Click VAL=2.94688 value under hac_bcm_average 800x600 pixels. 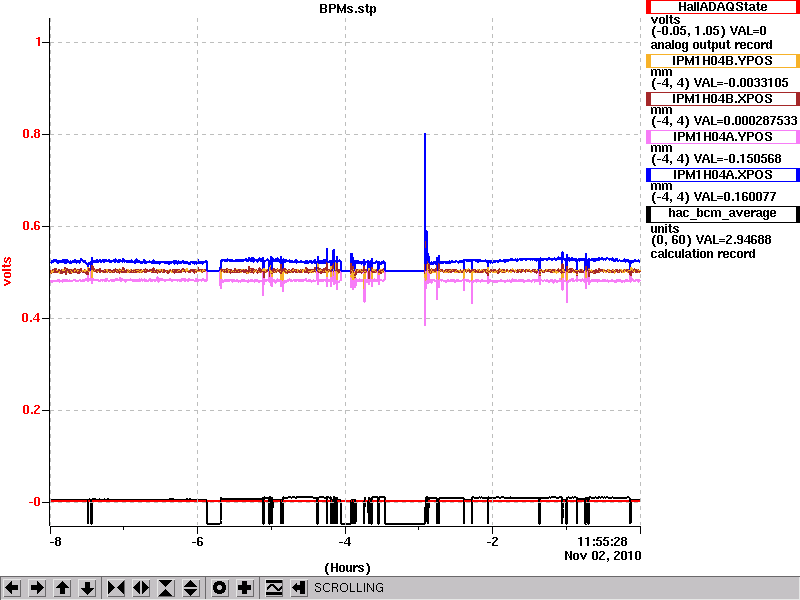tap(732, 240)
